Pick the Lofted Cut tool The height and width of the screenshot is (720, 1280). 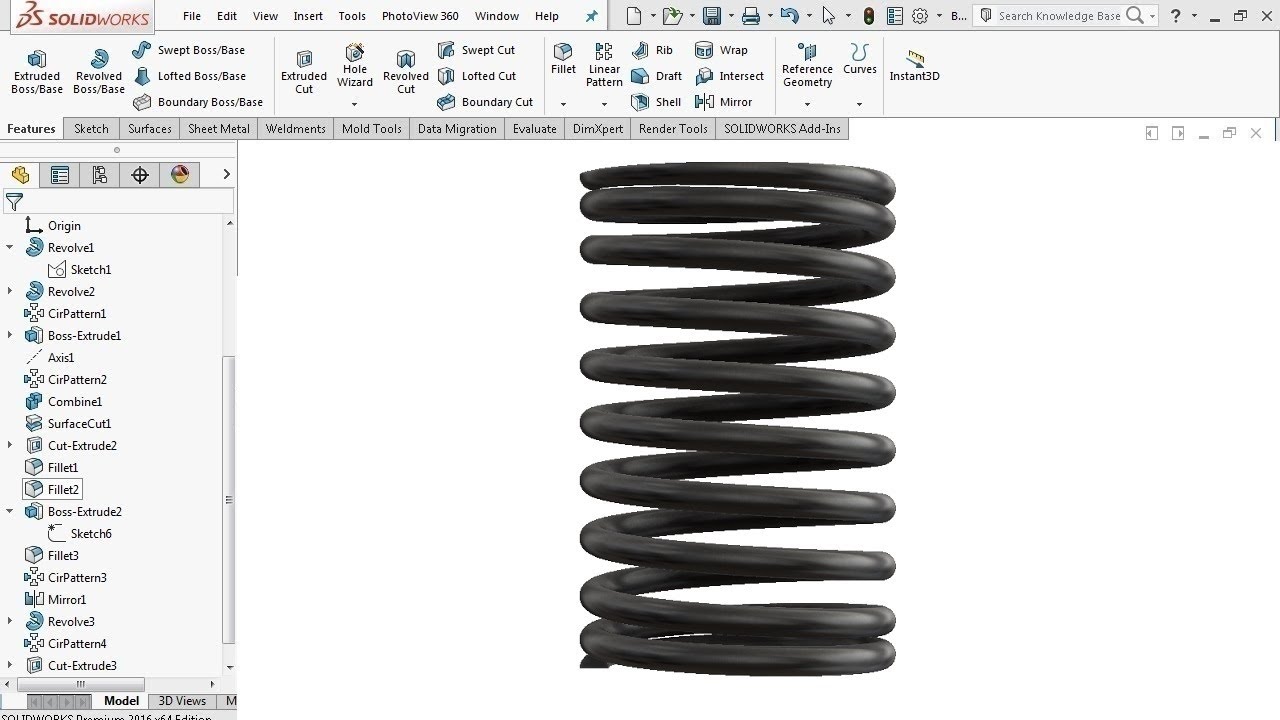pyautogui.click(x=476, y=76)
